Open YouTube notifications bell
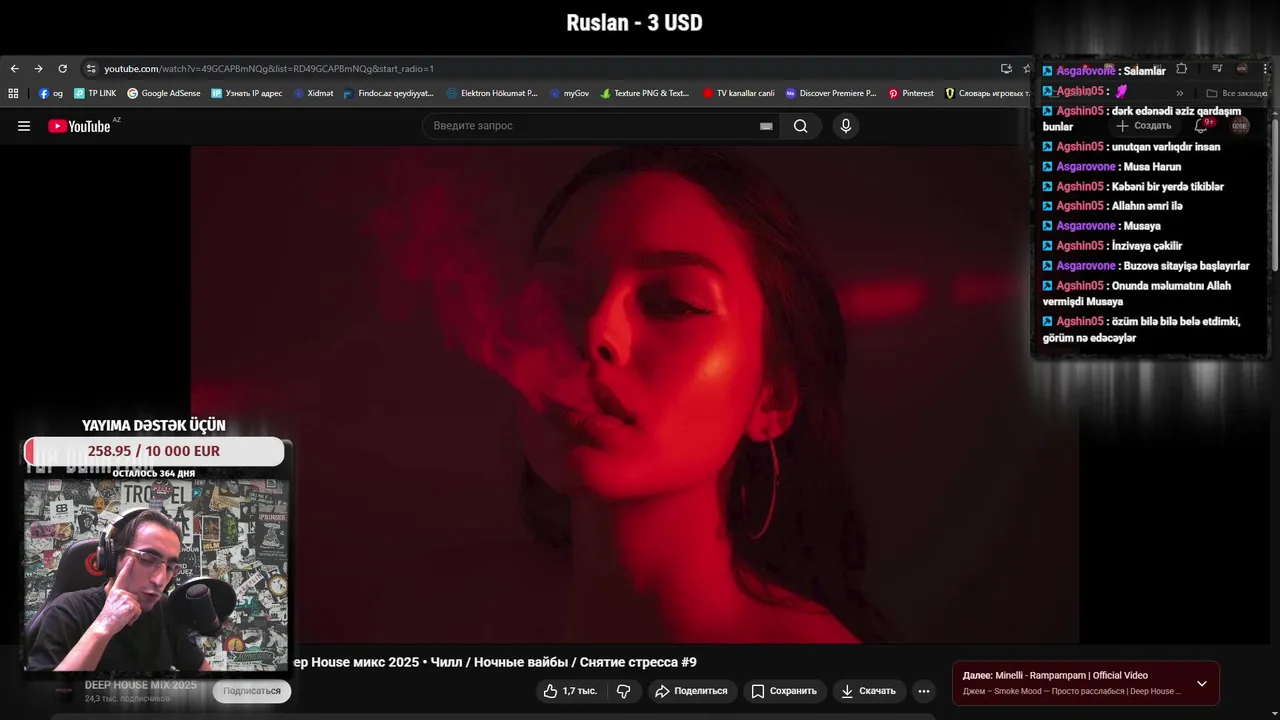This screenshot has height=720, width=1280. [1202, 126]
